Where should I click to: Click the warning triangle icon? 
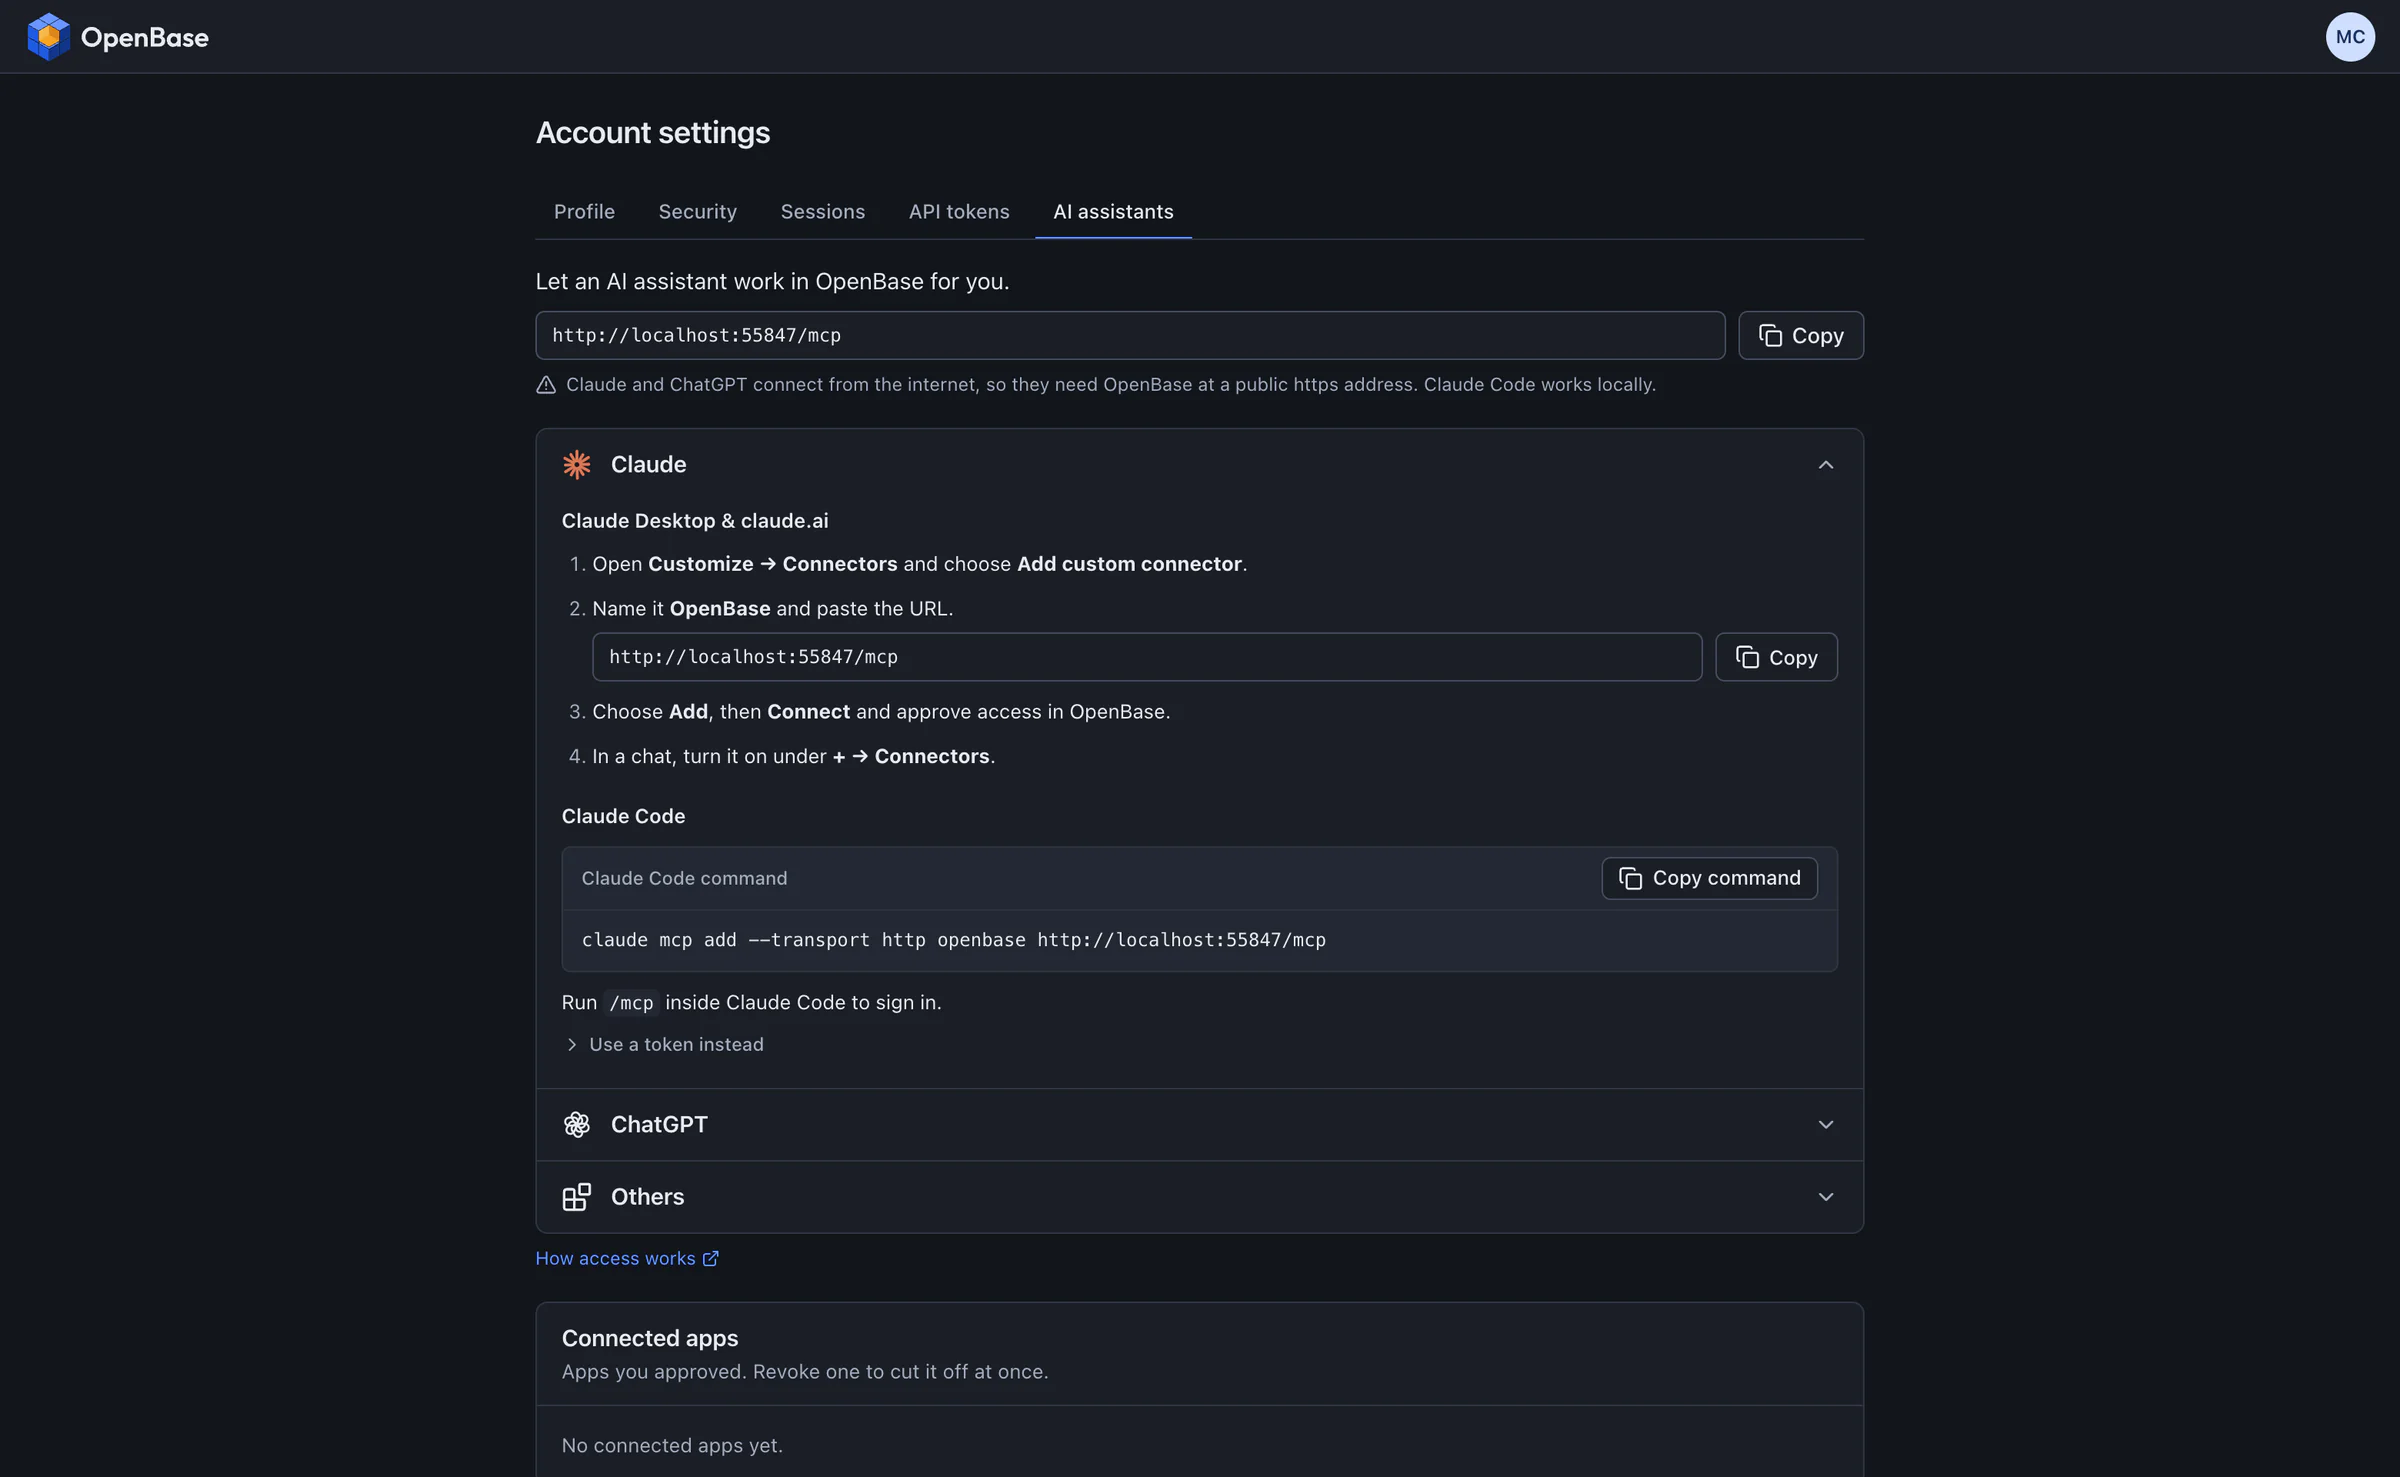[546, 385]
